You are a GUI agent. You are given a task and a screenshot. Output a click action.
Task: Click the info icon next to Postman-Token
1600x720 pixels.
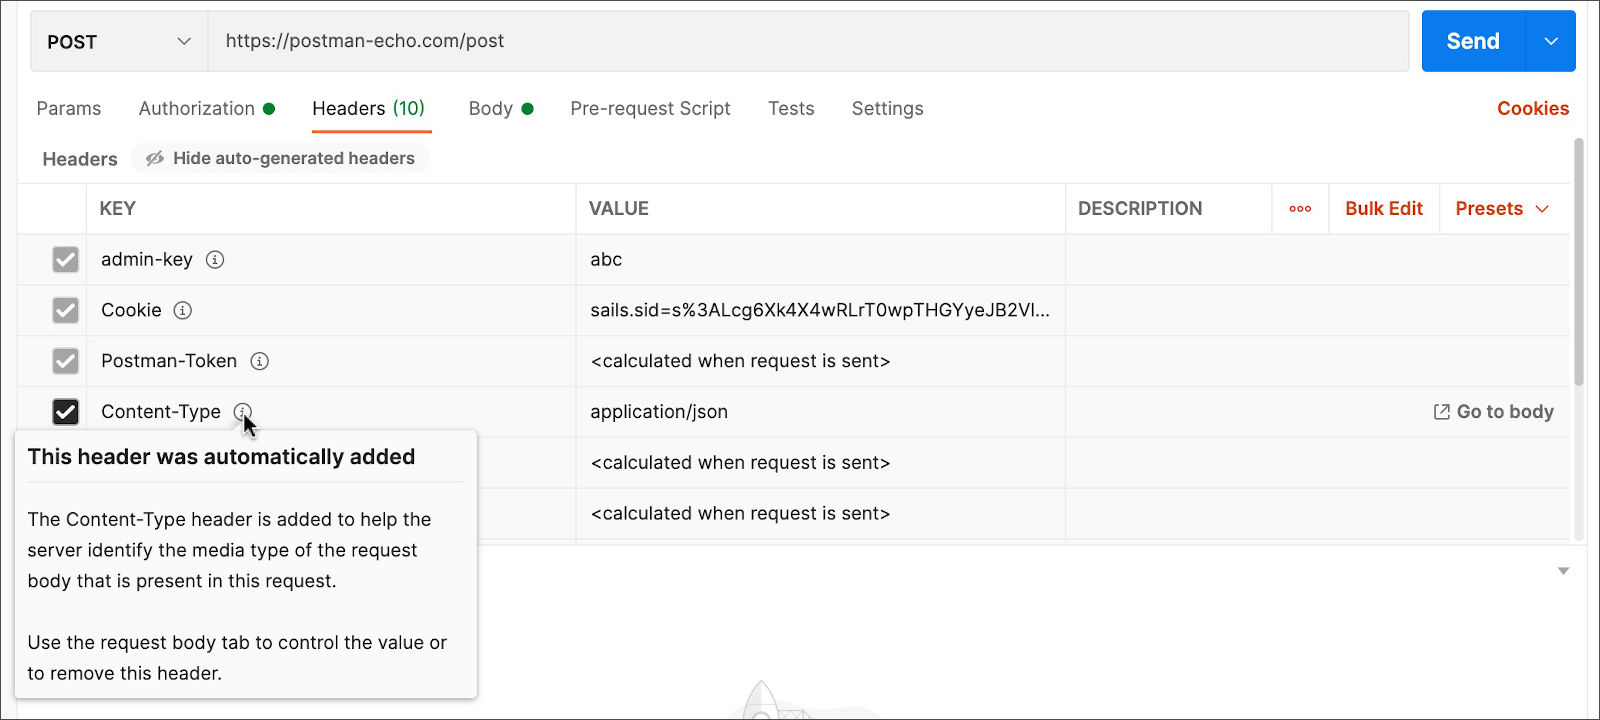pyautogui.click(x=259, y=361)
